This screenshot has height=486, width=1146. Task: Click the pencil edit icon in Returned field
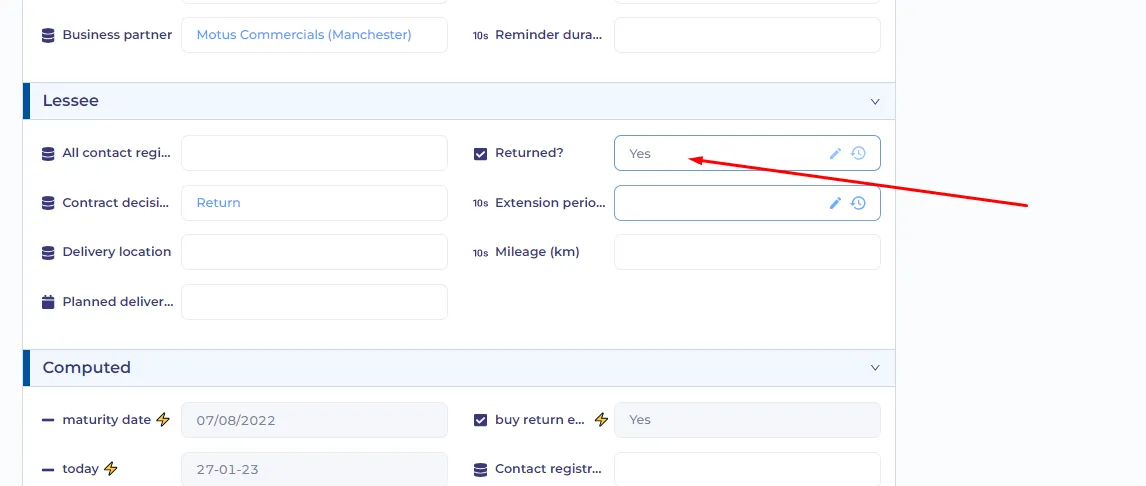pos(835,153)
